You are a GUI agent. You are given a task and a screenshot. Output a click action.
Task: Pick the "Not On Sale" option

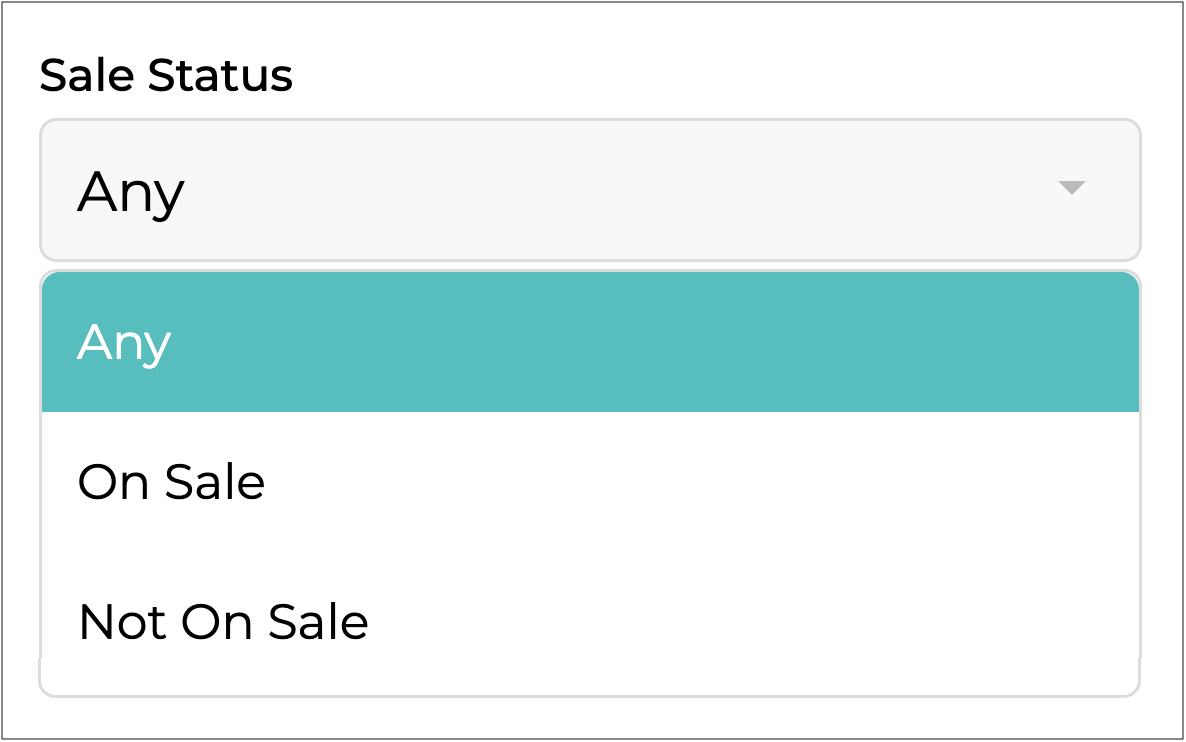590,621
